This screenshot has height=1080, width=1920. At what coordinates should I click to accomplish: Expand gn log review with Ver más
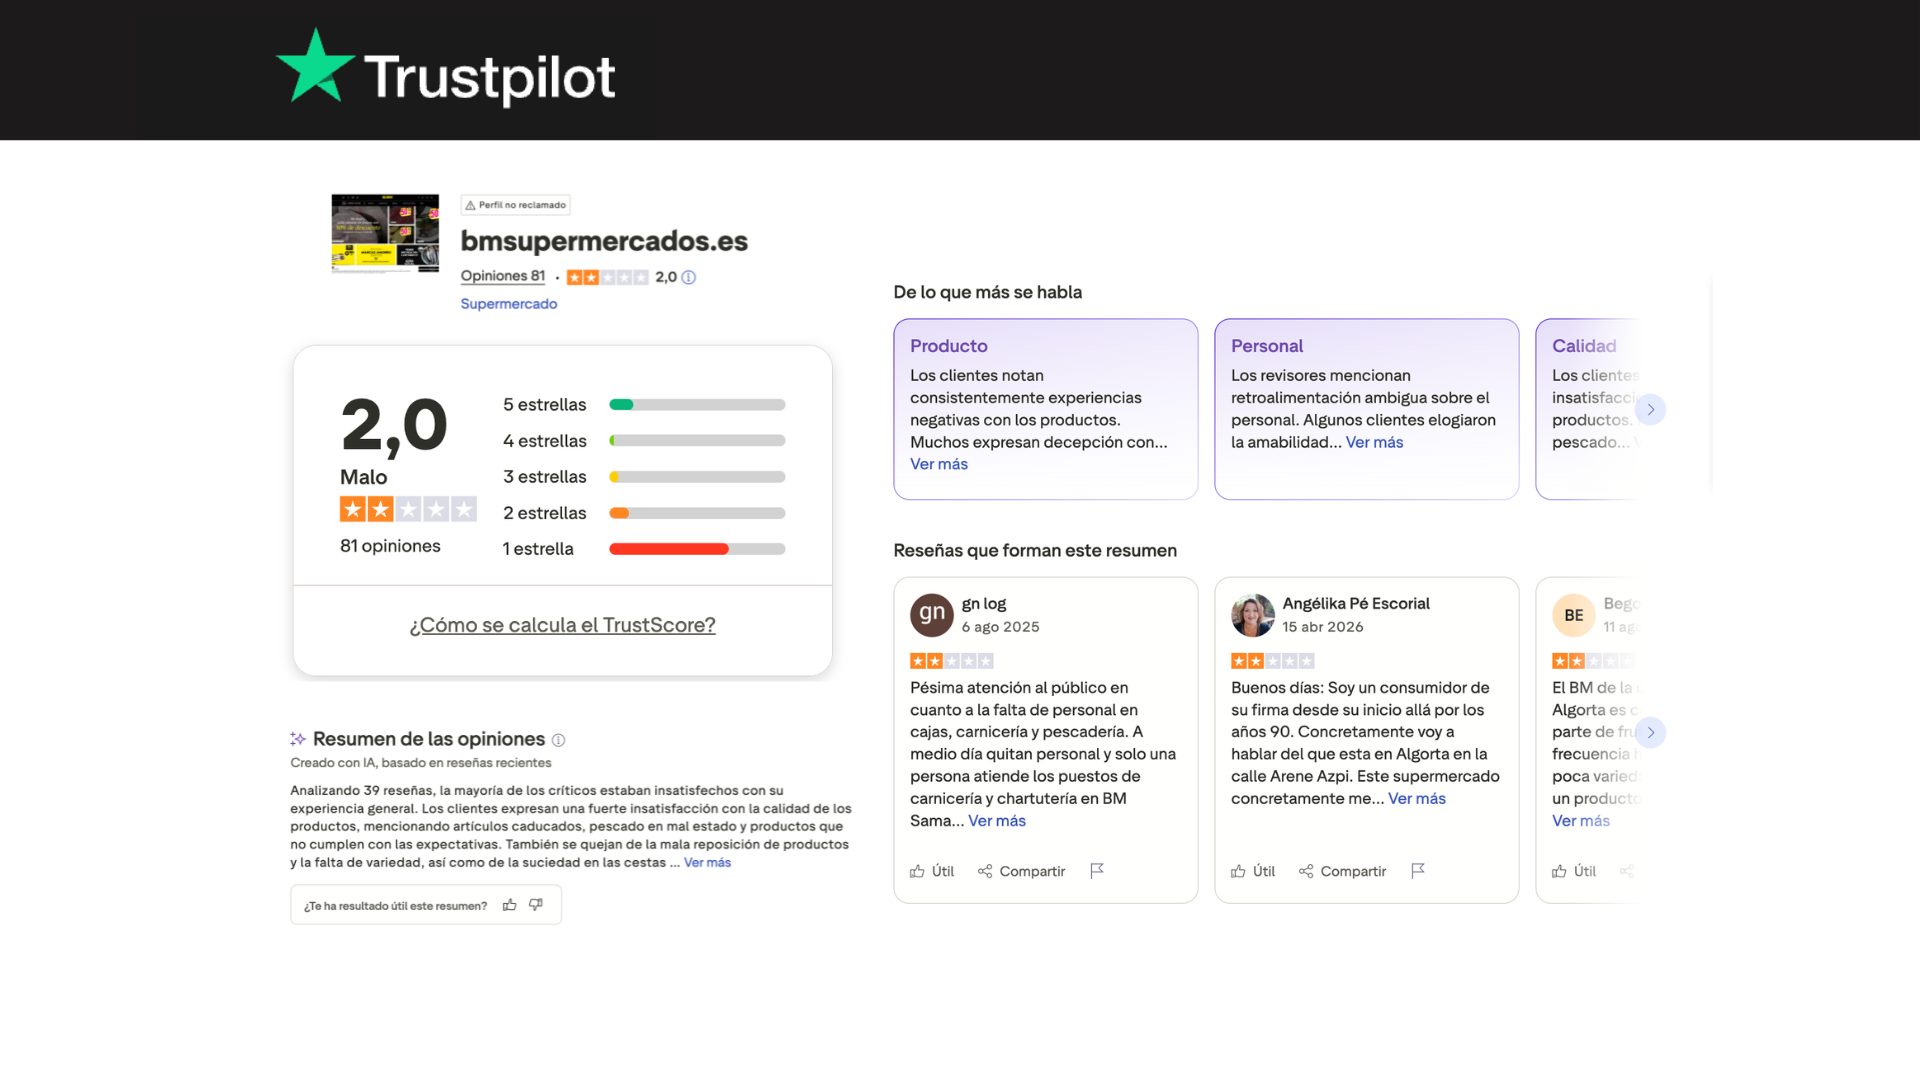point(997,821)
